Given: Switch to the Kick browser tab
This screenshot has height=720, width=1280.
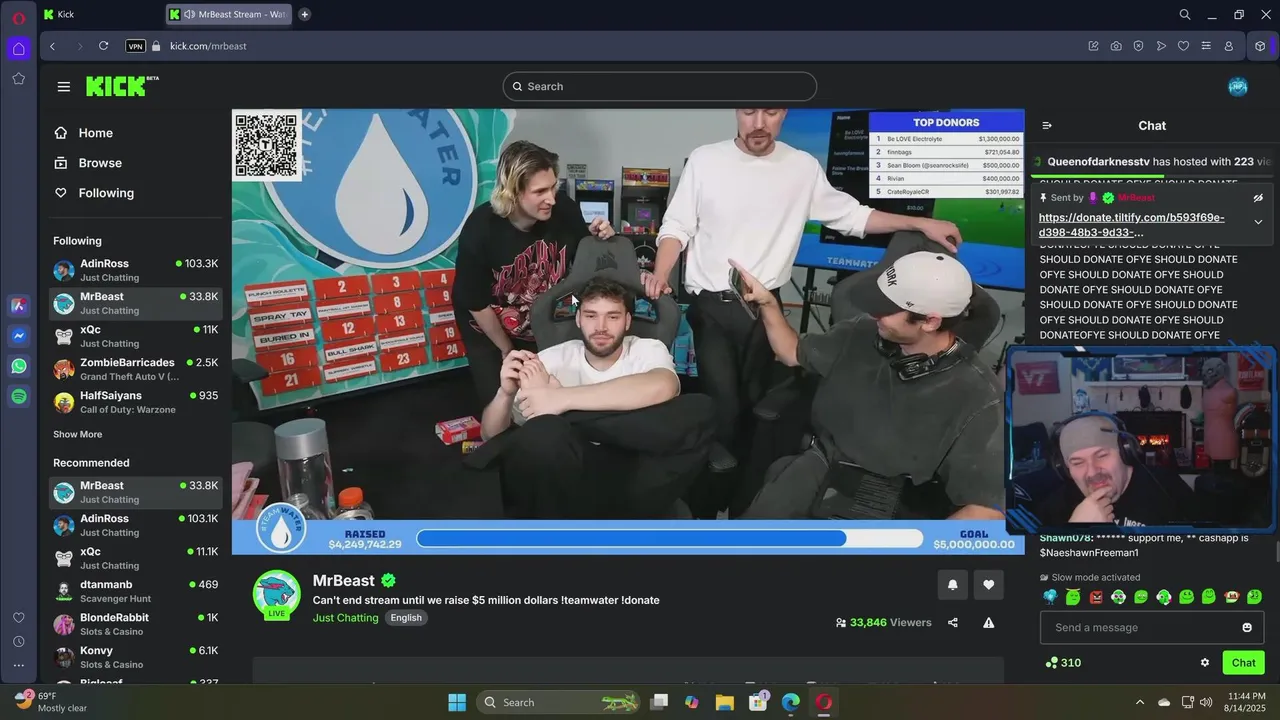Looking at the screenshot, I should (100, 14).
